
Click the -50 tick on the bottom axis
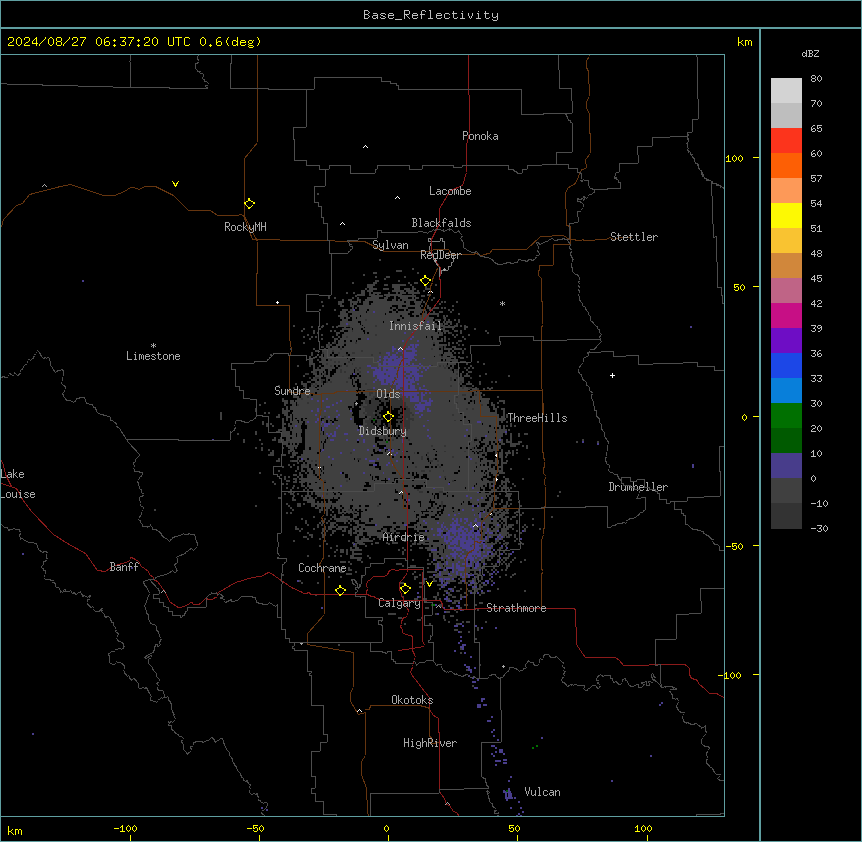(255, 828)
